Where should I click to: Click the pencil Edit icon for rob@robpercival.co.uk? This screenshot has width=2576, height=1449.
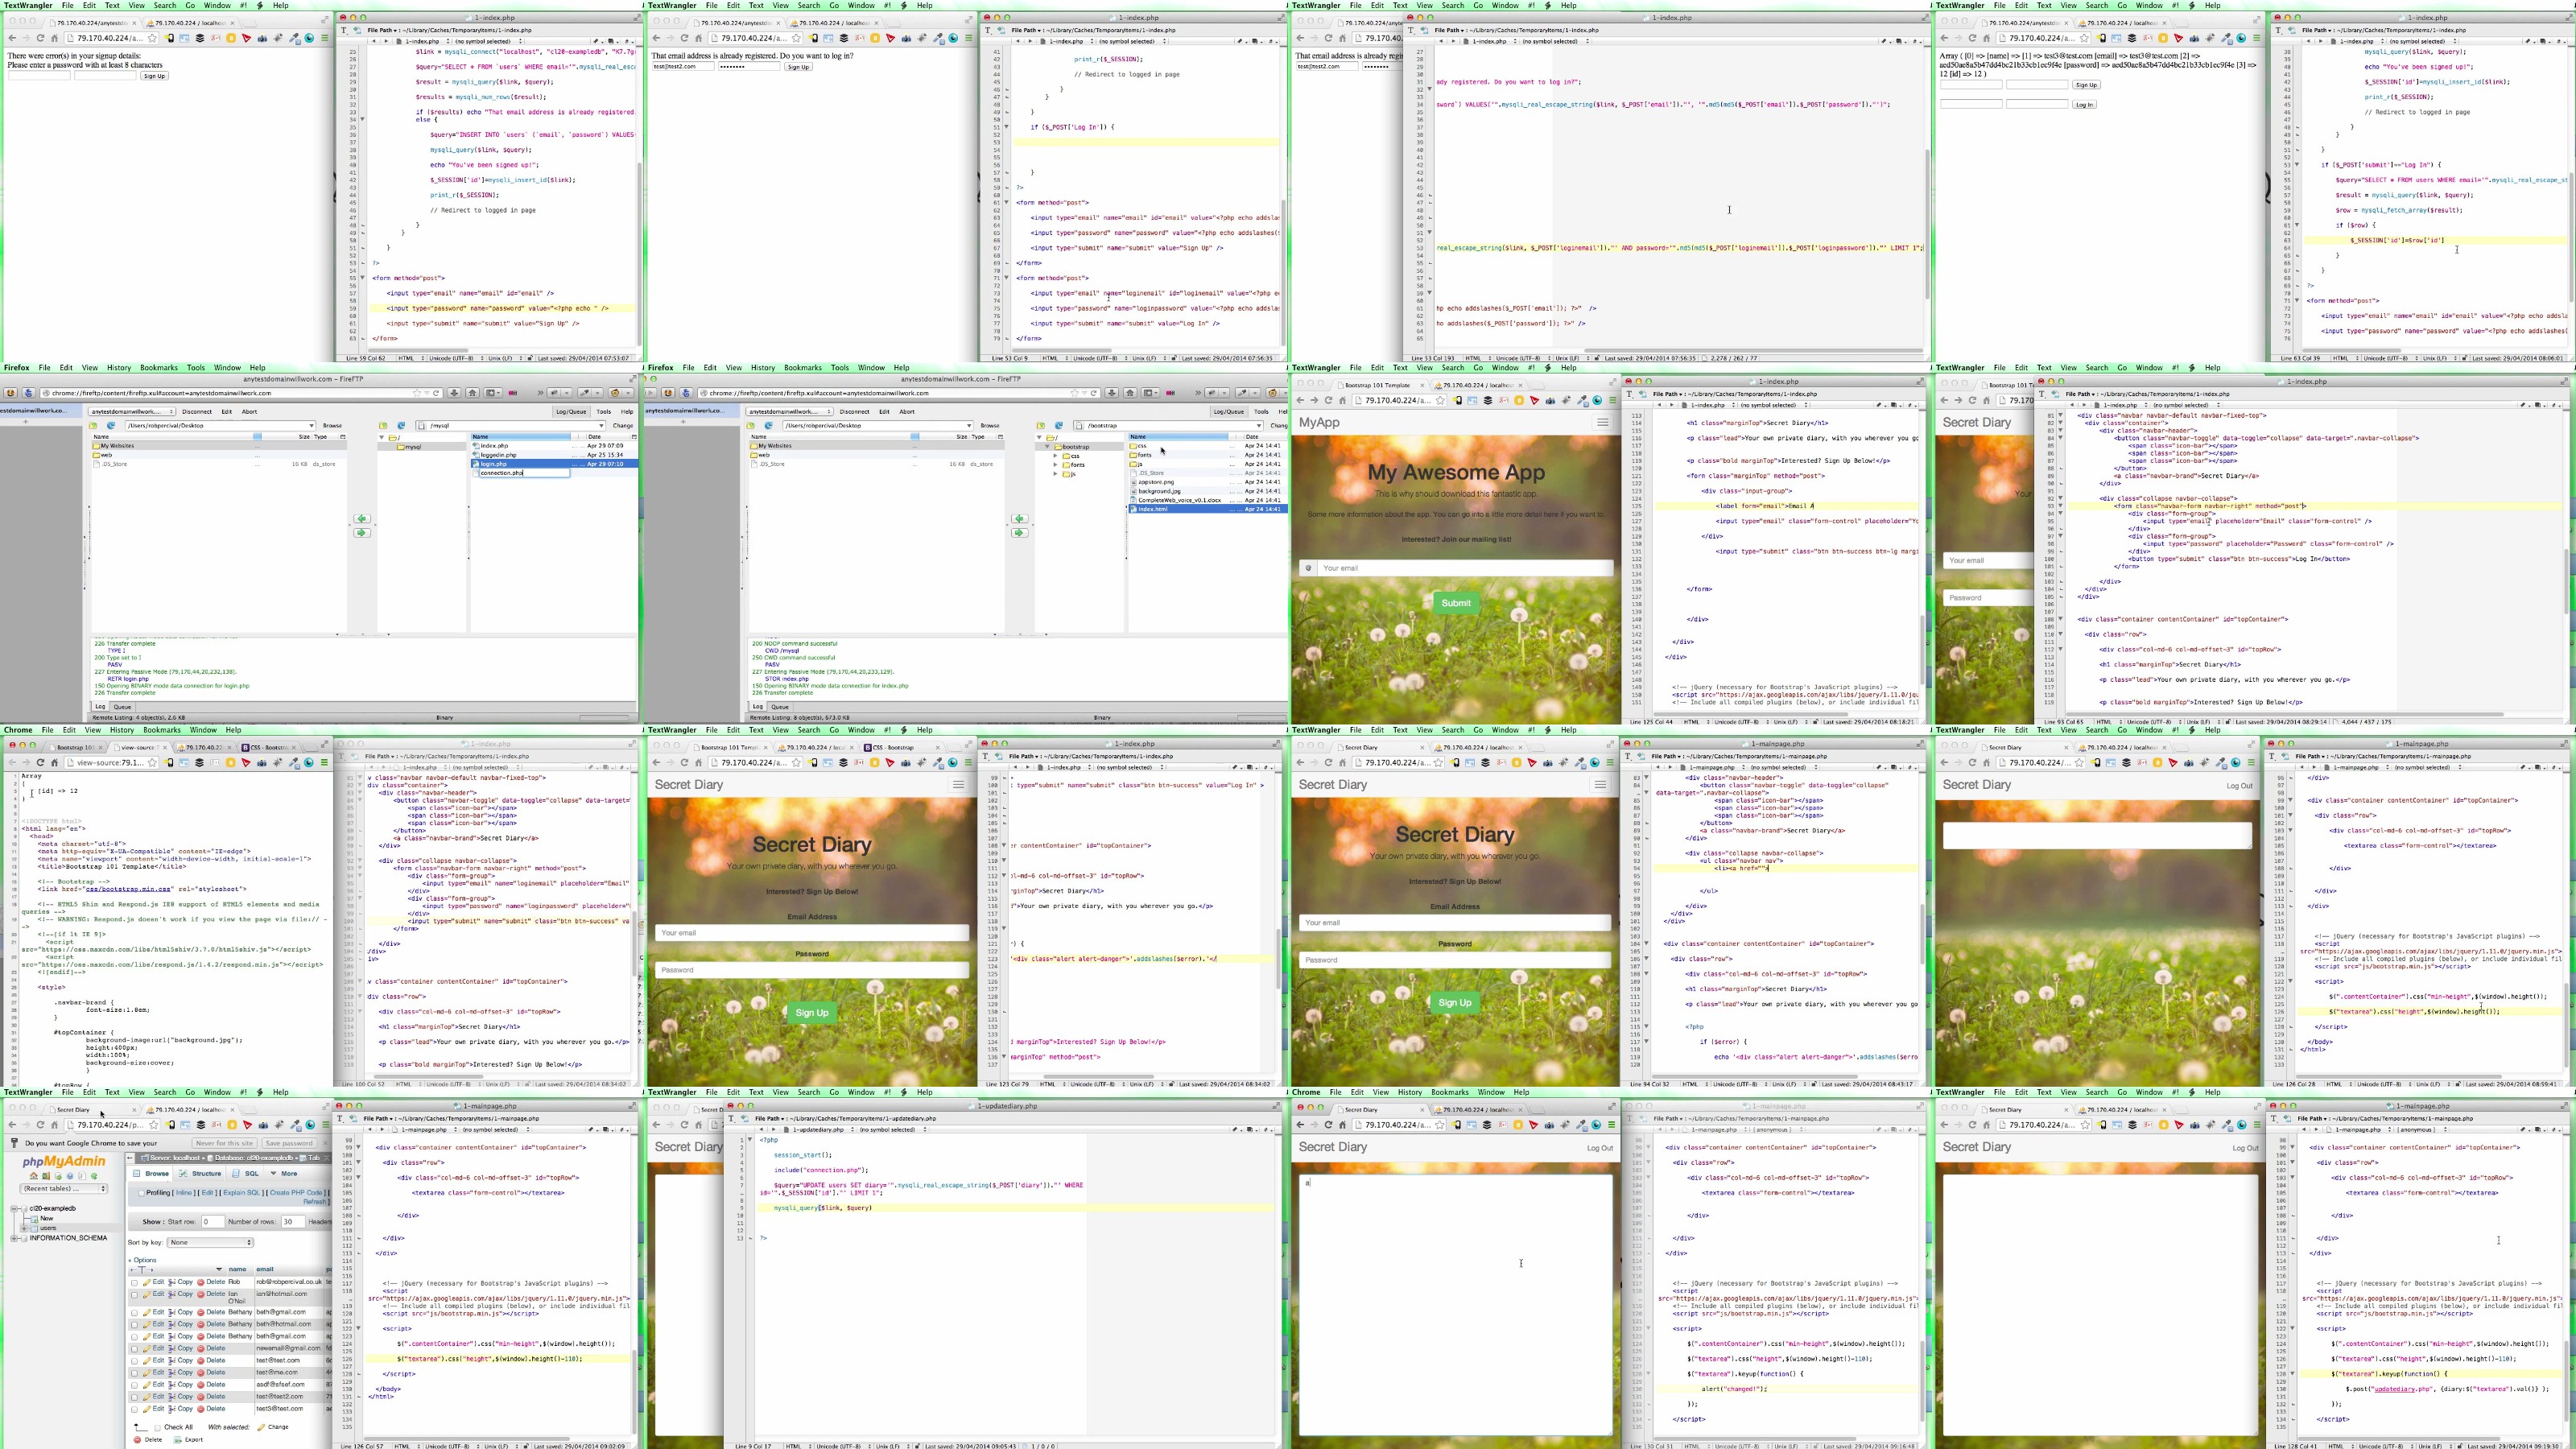(x=147, y=1283)
